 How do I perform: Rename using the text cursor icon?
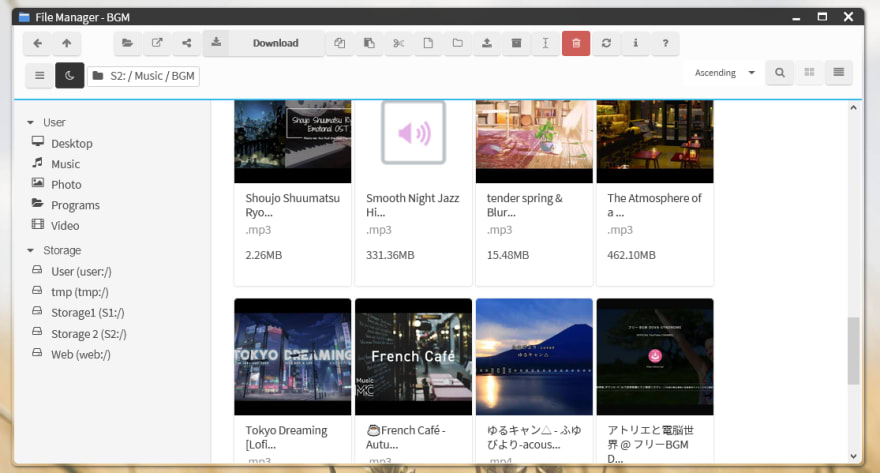546,43
